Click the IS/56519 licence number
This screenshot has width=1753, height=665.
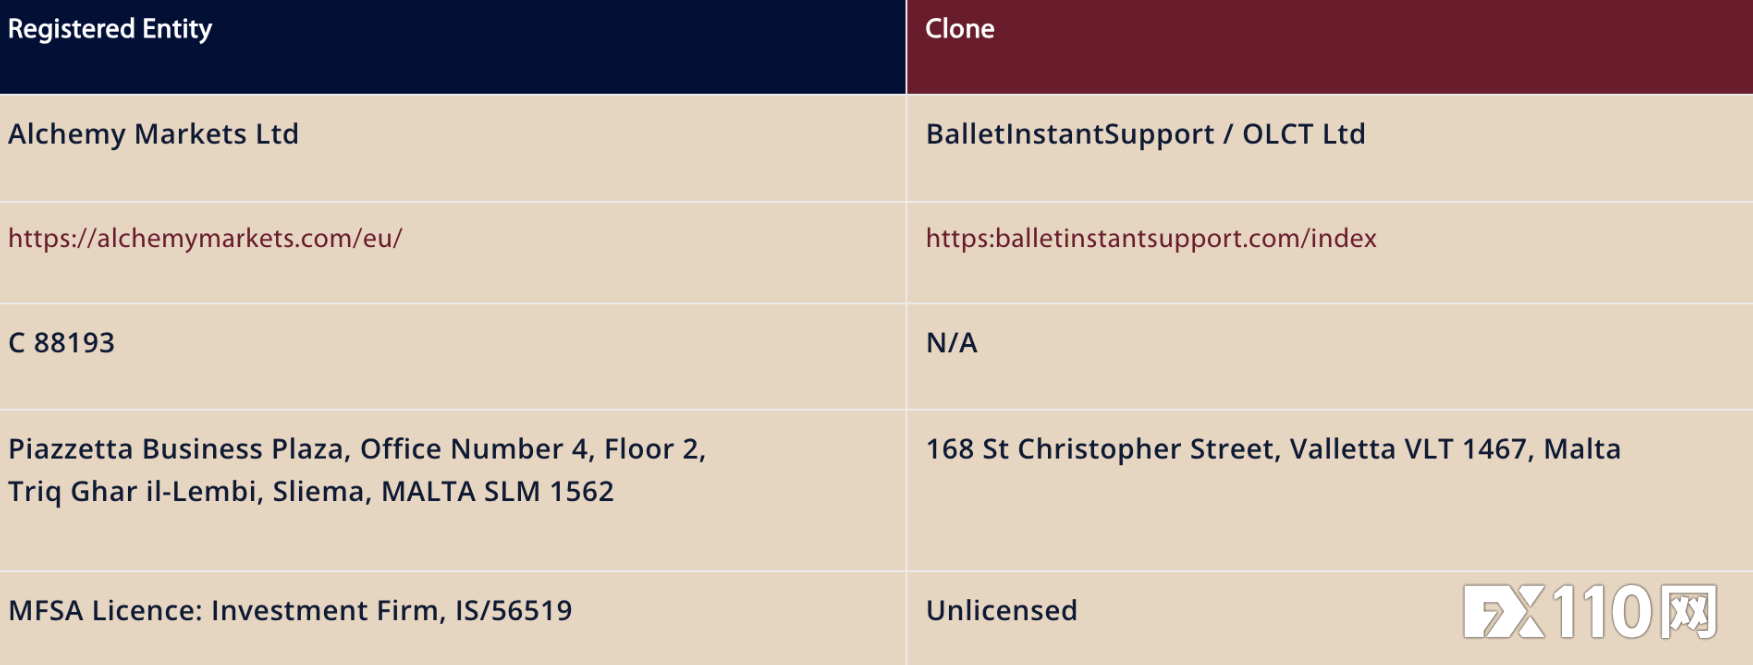pyautogui.click(x=514, y=611)
